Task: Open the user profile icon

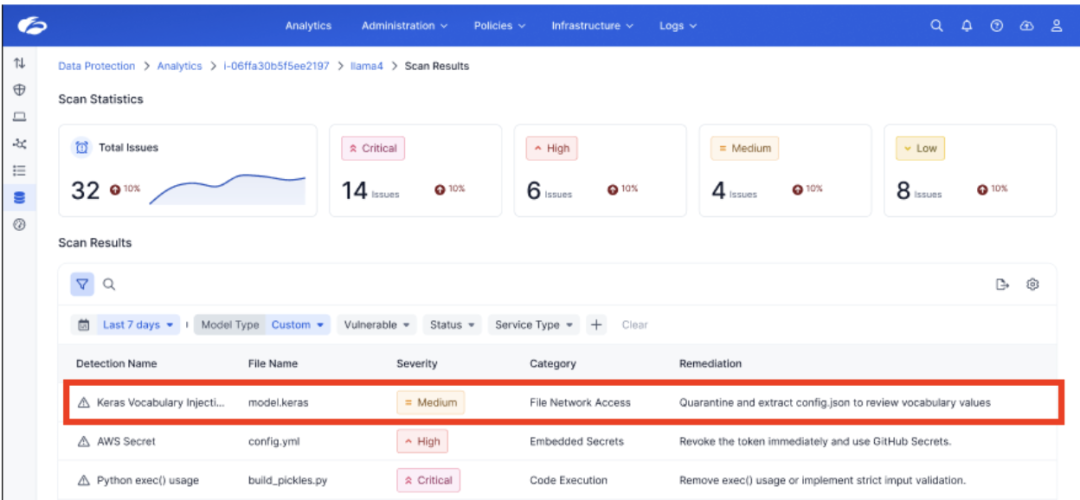Action: point(1056,26)
